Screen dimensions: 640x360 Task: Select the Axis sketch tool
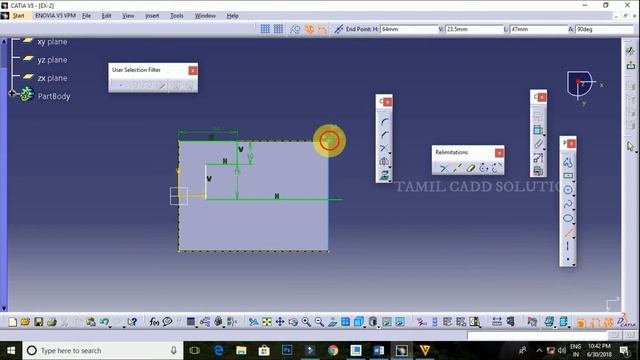click(567, 246)
